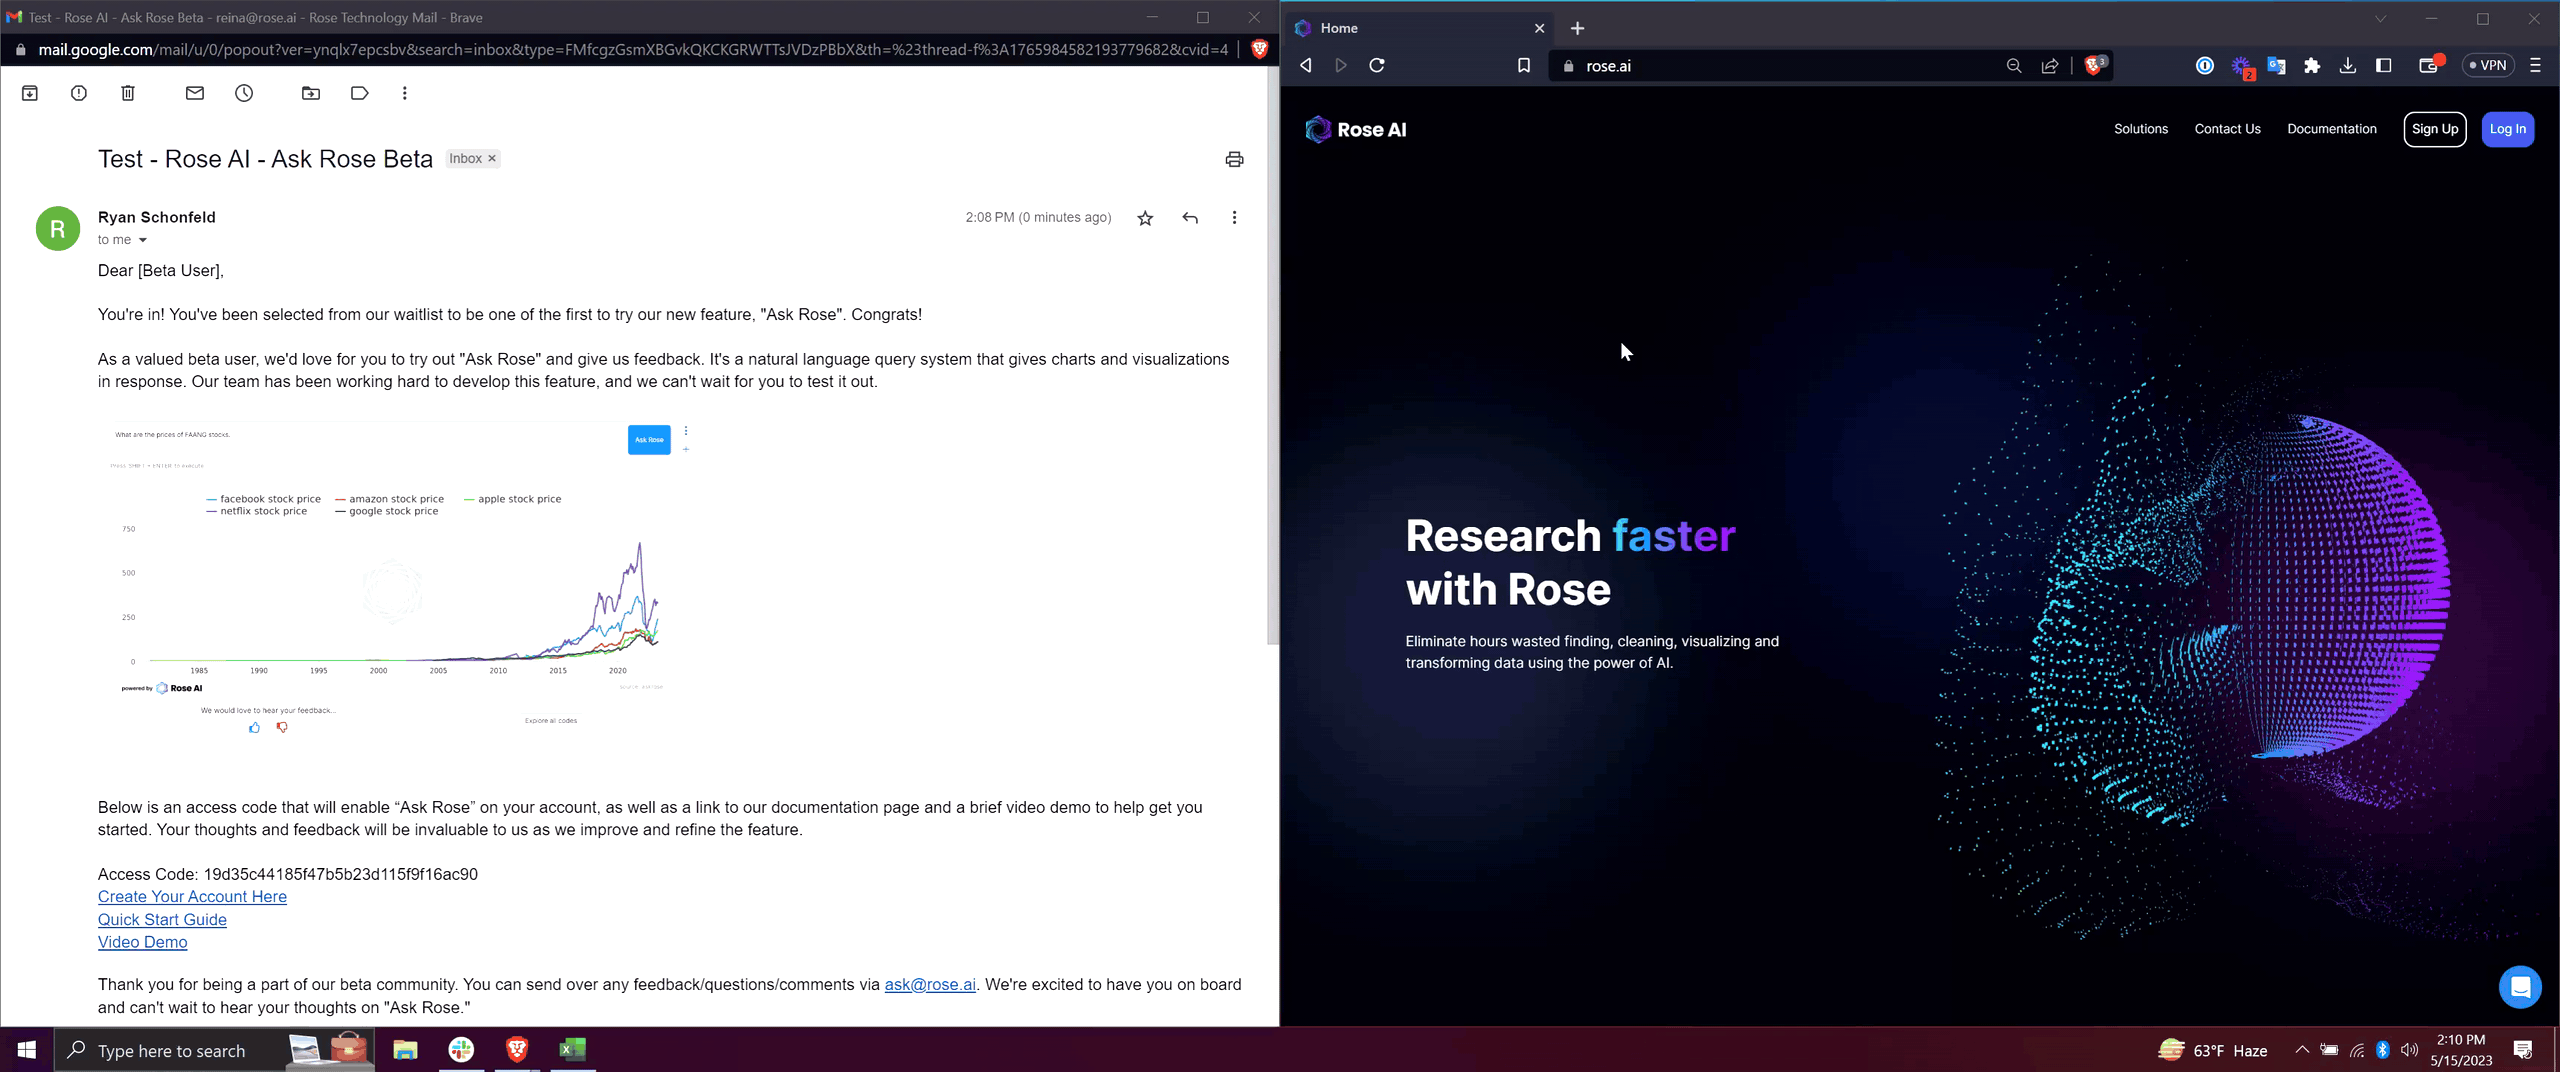Archive this email in Gmail toolbar
This screenshot has width=2560, height=1072.
click(x=30, y=93)
